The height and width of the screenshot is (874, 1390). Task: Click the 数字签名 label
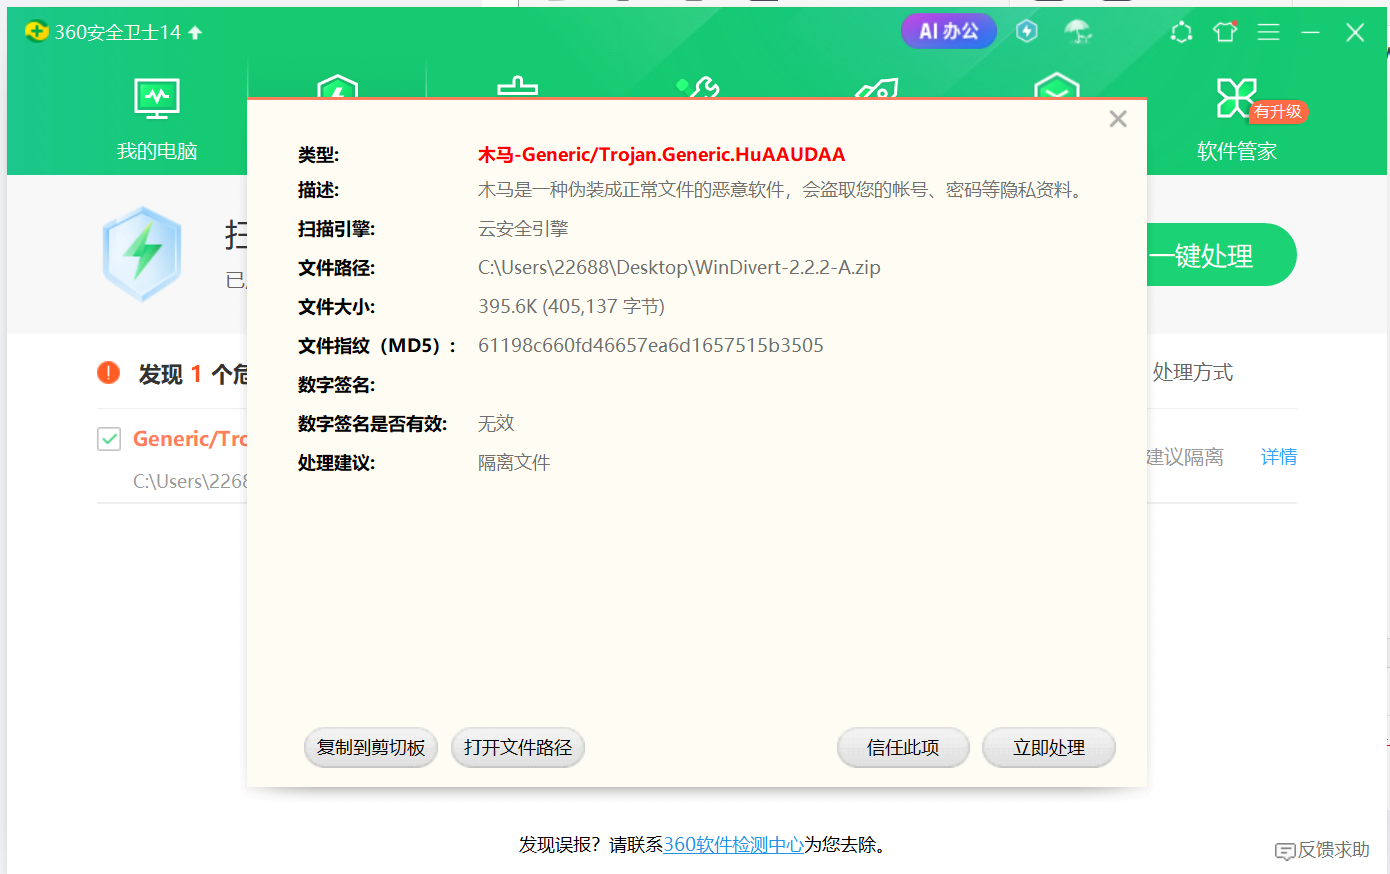pyautogui.click(x=336, y=385)
